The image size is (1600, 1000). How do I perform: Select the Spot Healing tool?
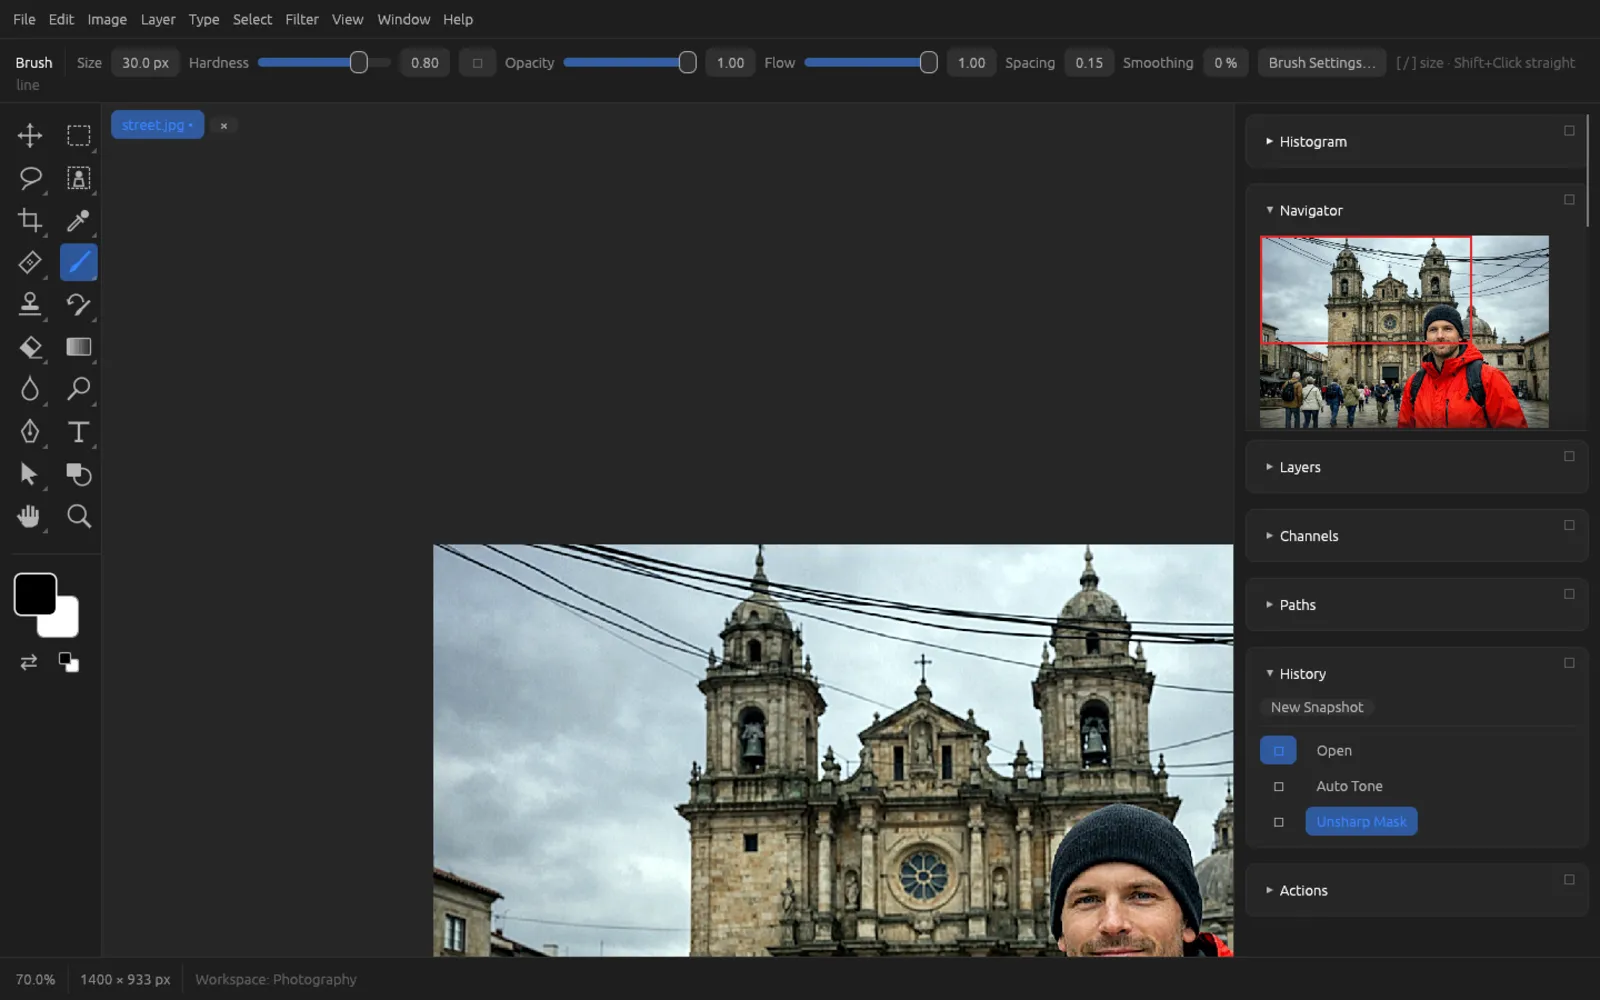[30, 262]
